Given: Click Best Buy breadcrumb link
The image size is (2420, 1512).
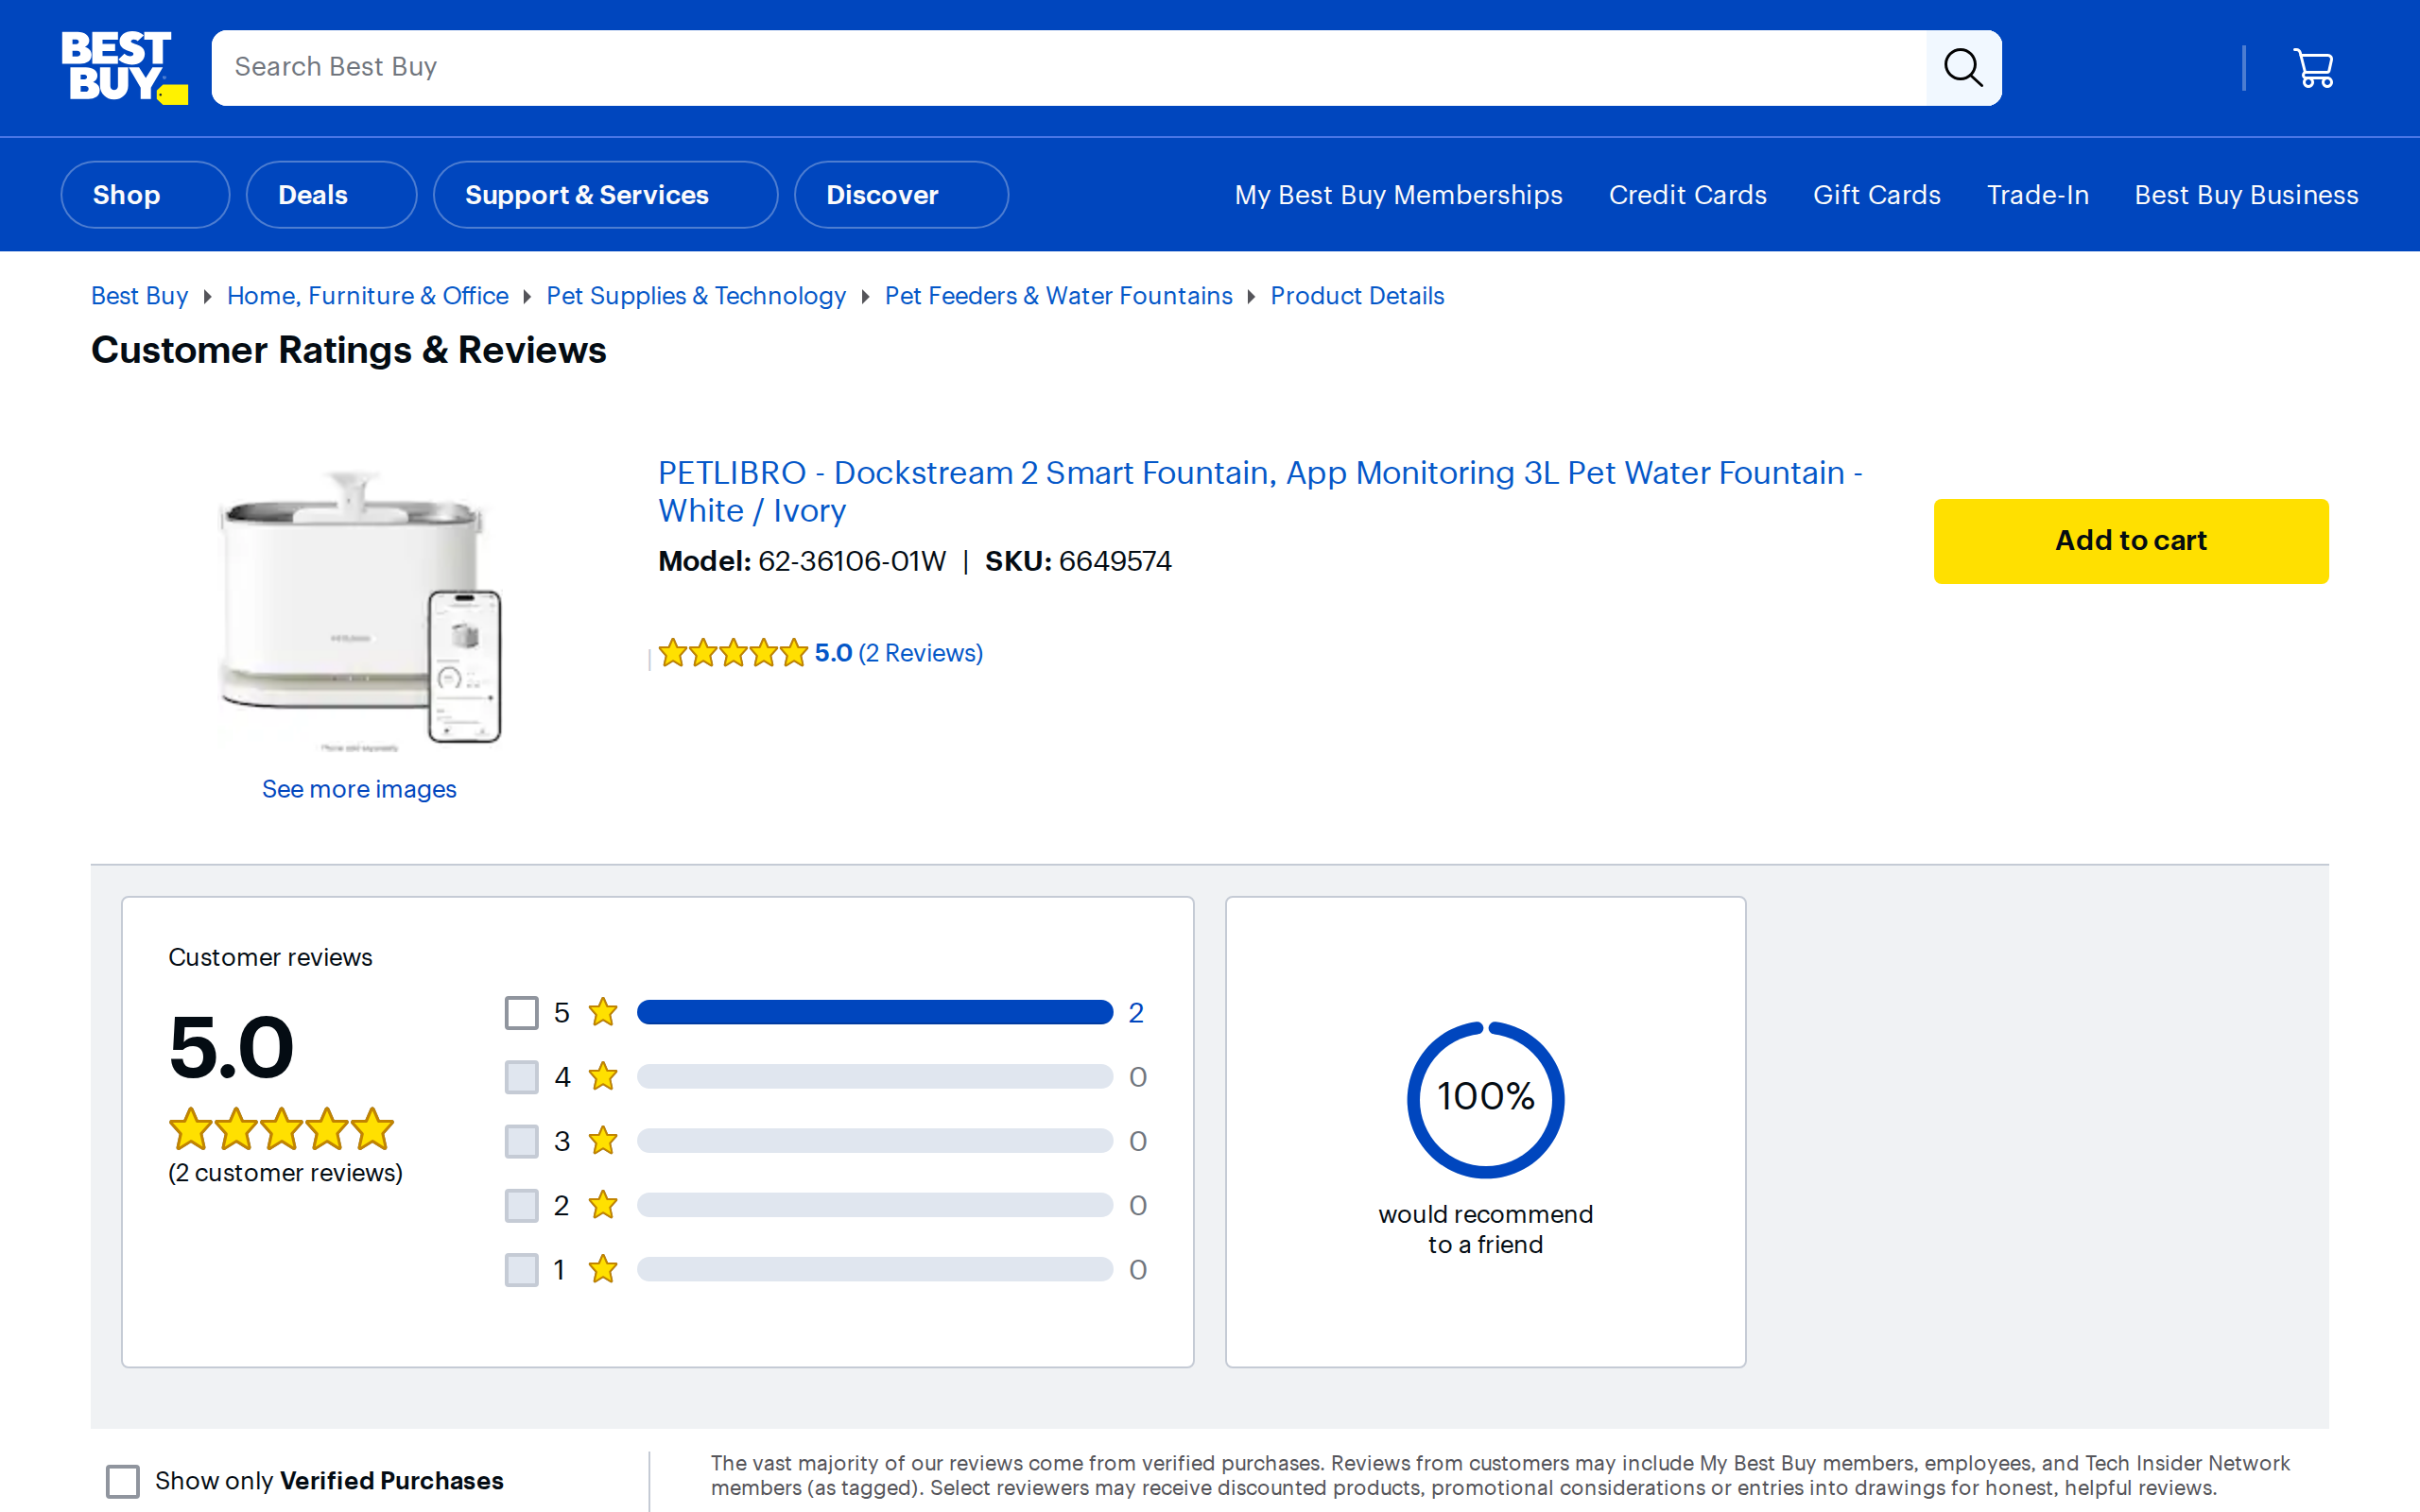Looking at the screenshot, I should click(139, 296).
